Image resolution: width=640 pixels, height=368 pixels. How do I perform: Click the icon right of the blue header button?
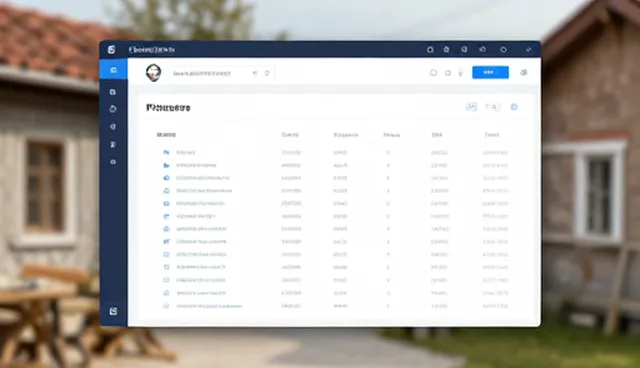524,73
